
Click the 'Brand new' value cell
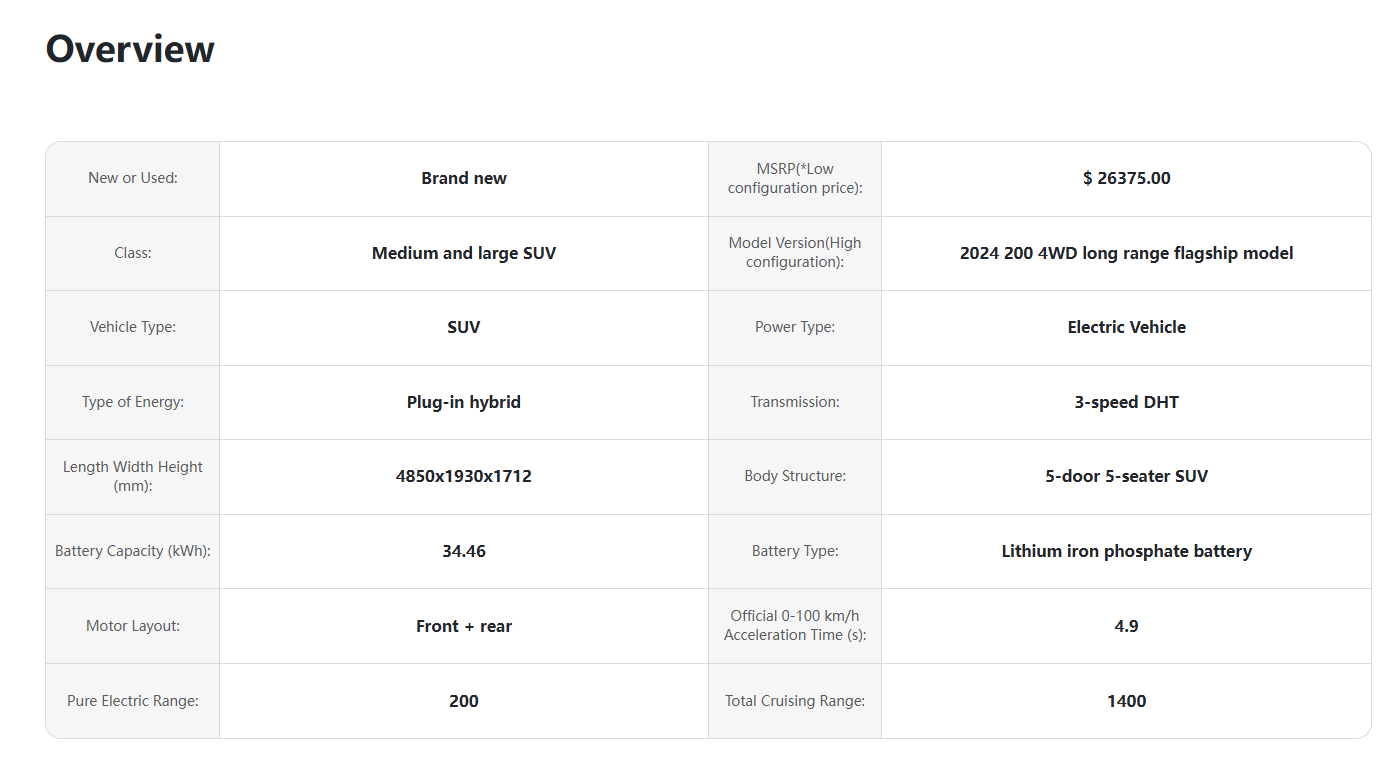click(x=464, y=178)
